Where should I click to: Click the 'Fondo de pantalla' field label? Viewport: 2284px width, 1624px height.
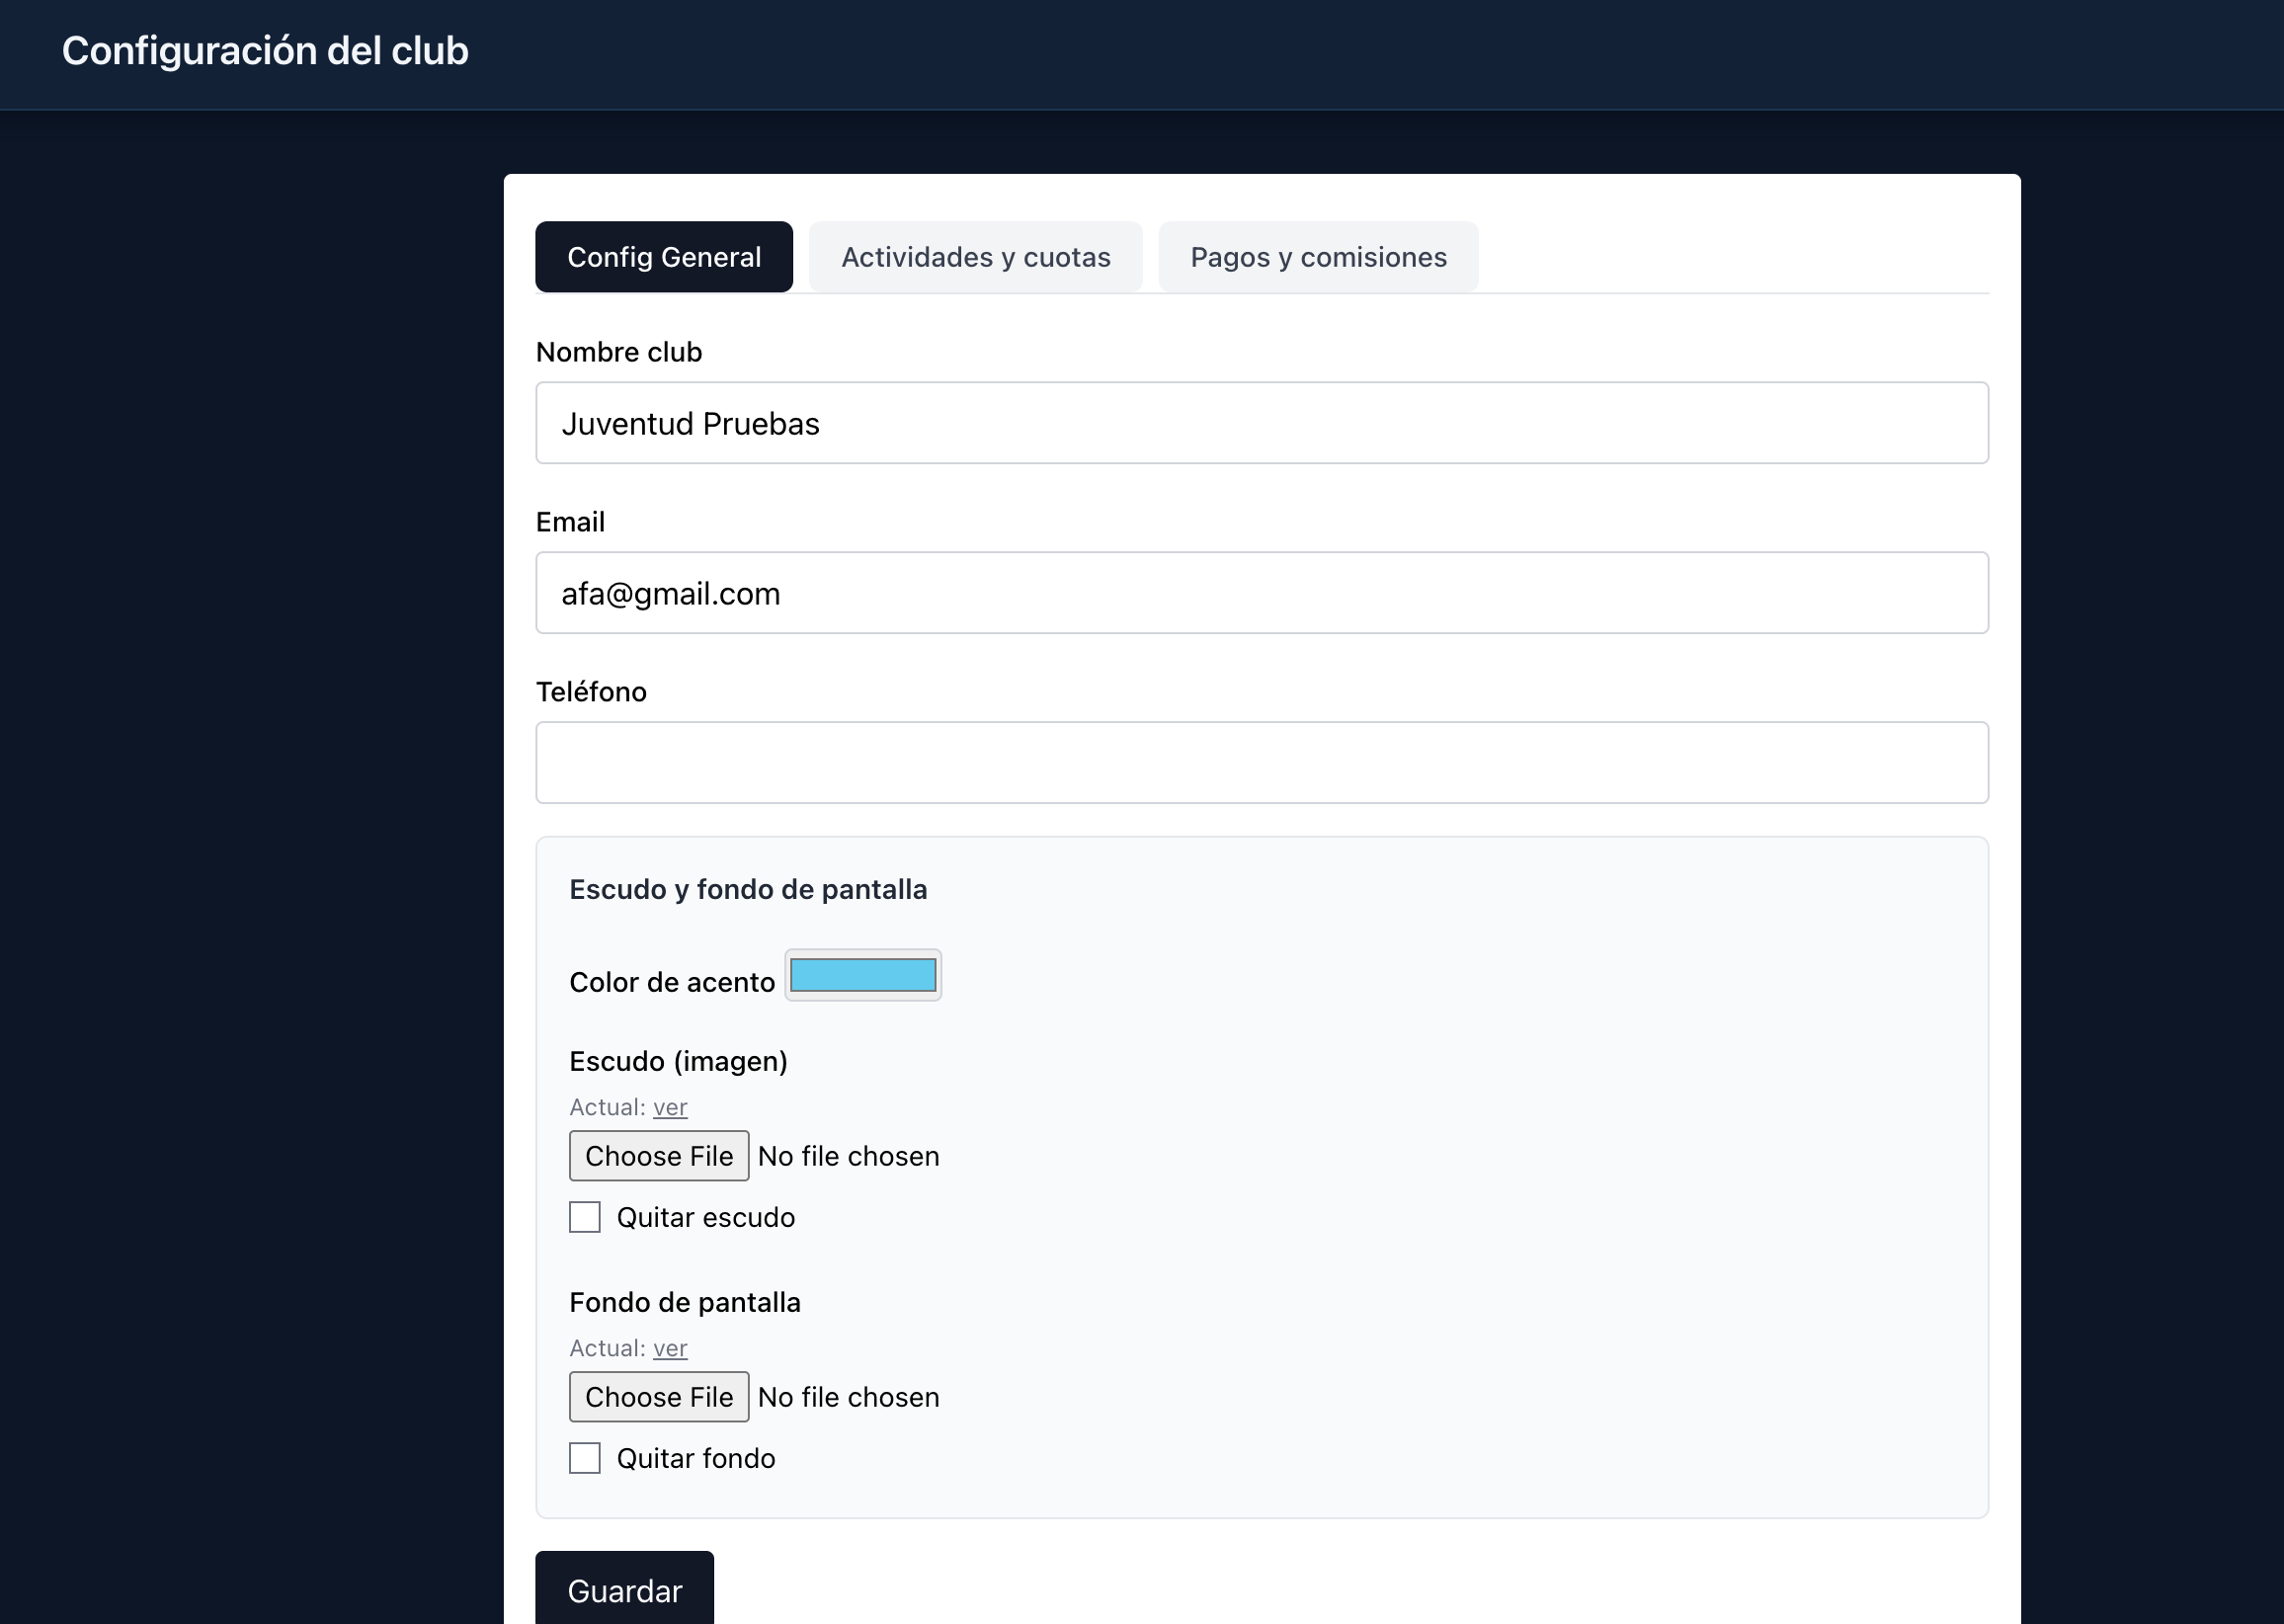tap(685, 1302)
